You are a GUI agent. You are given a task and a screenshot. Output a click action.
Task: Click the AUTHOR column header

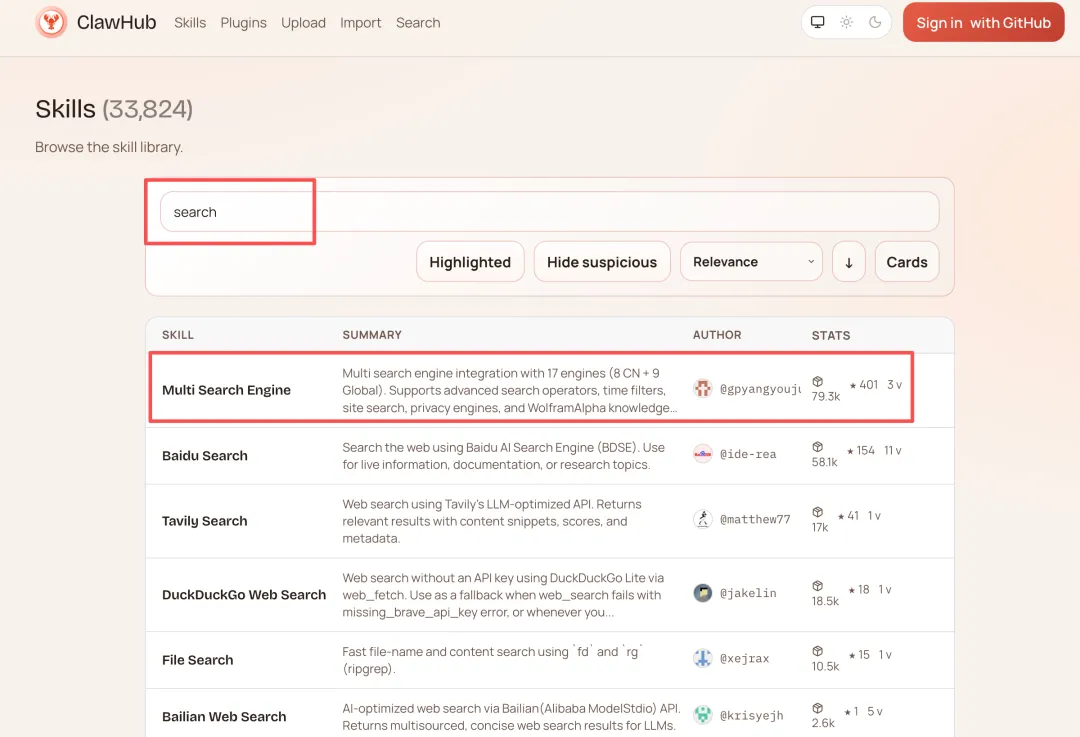point(717,335)
